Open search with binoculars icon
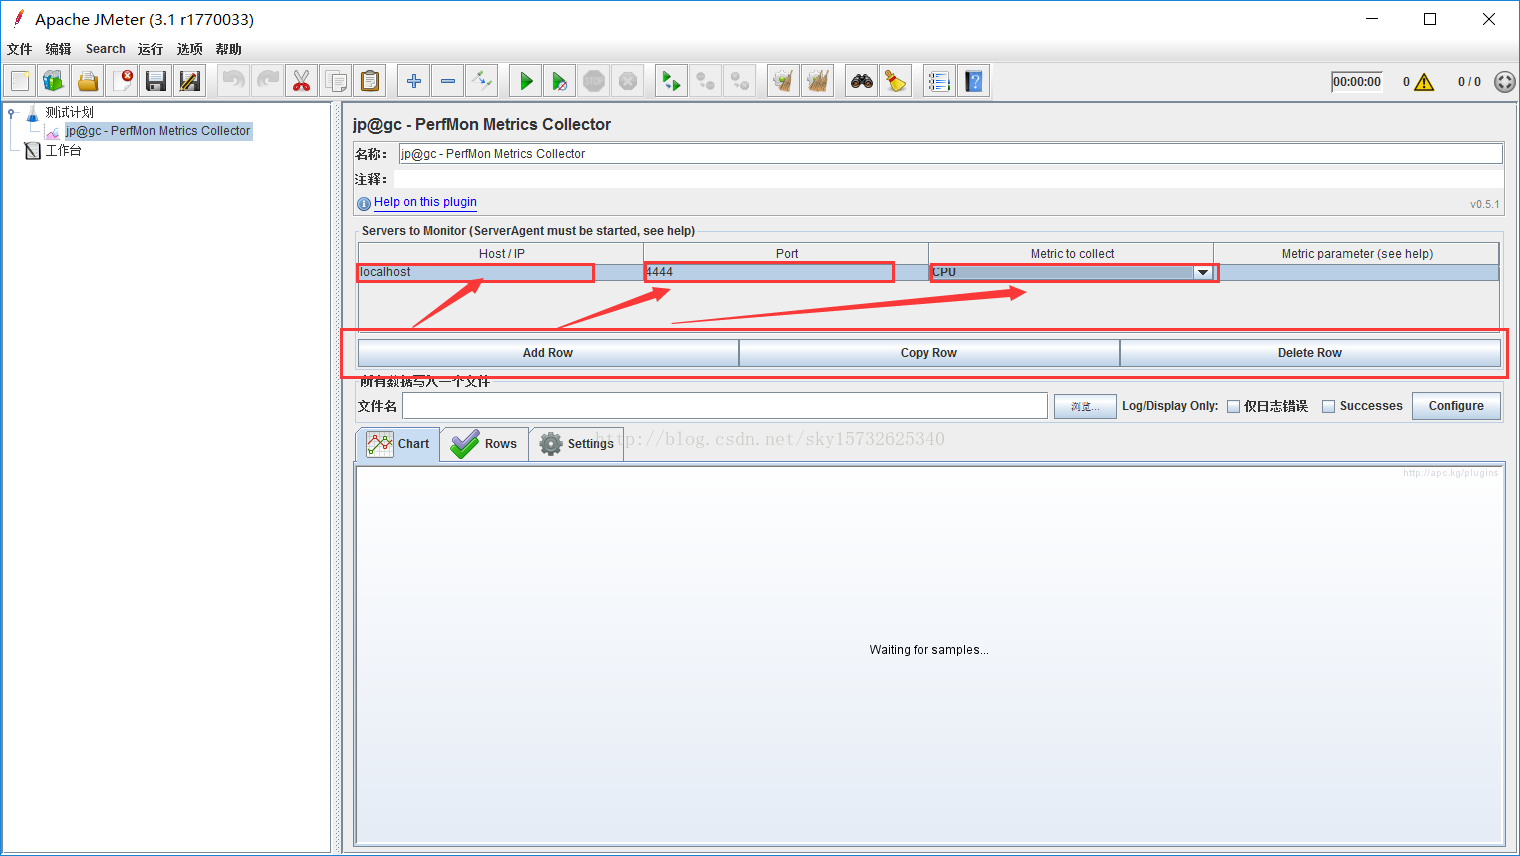1520x856 pixels. click(862, 81)
